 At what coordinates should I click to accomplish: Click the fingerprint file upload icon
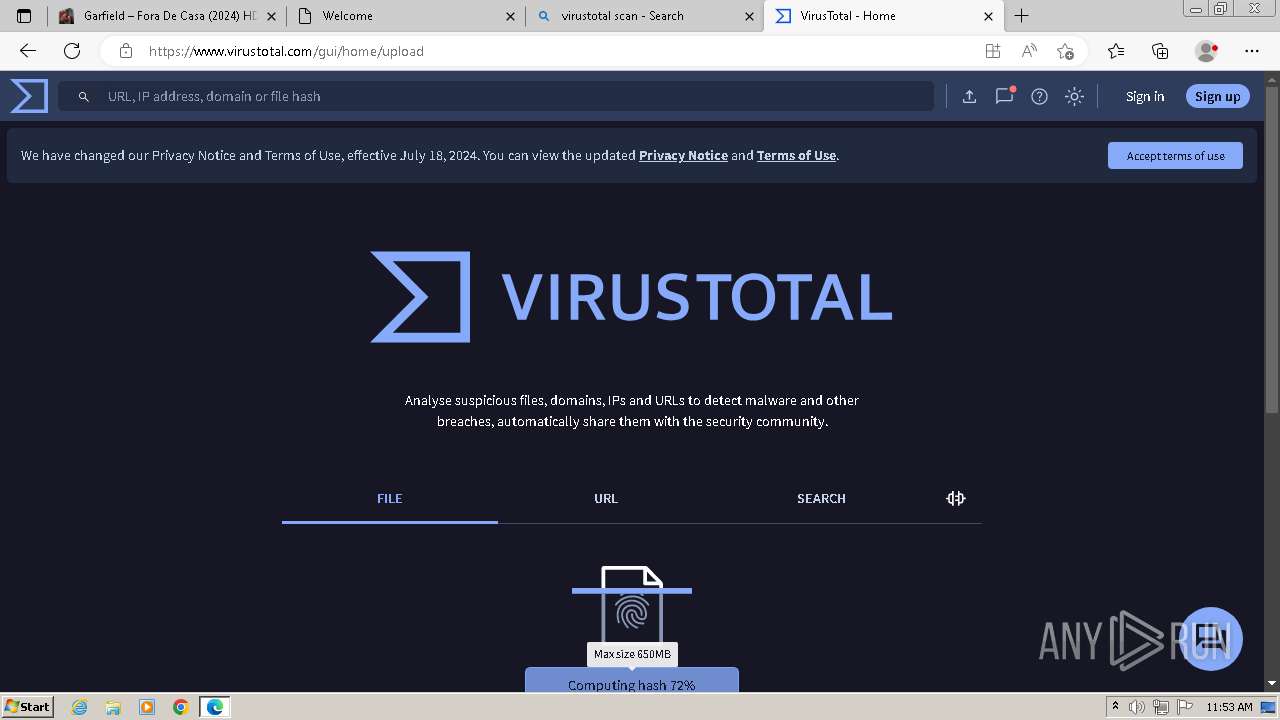click(631, 608)
